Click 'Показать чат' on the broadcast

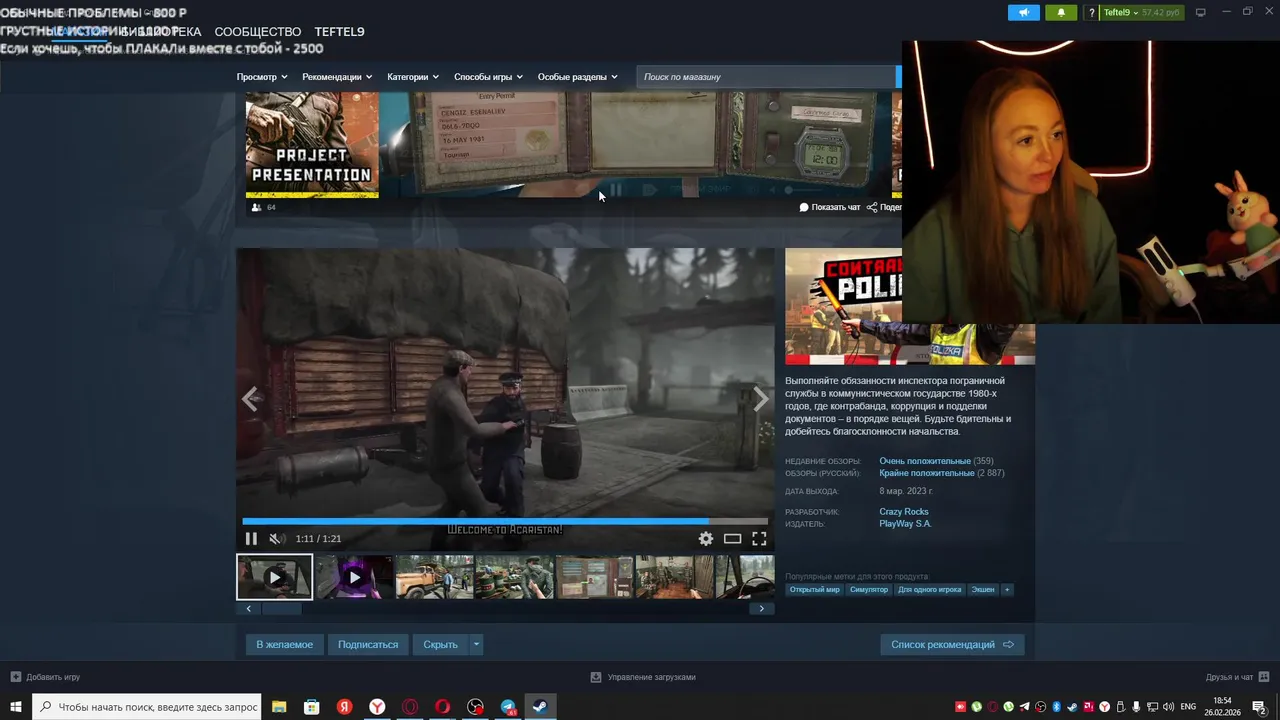tap(830, 207)
